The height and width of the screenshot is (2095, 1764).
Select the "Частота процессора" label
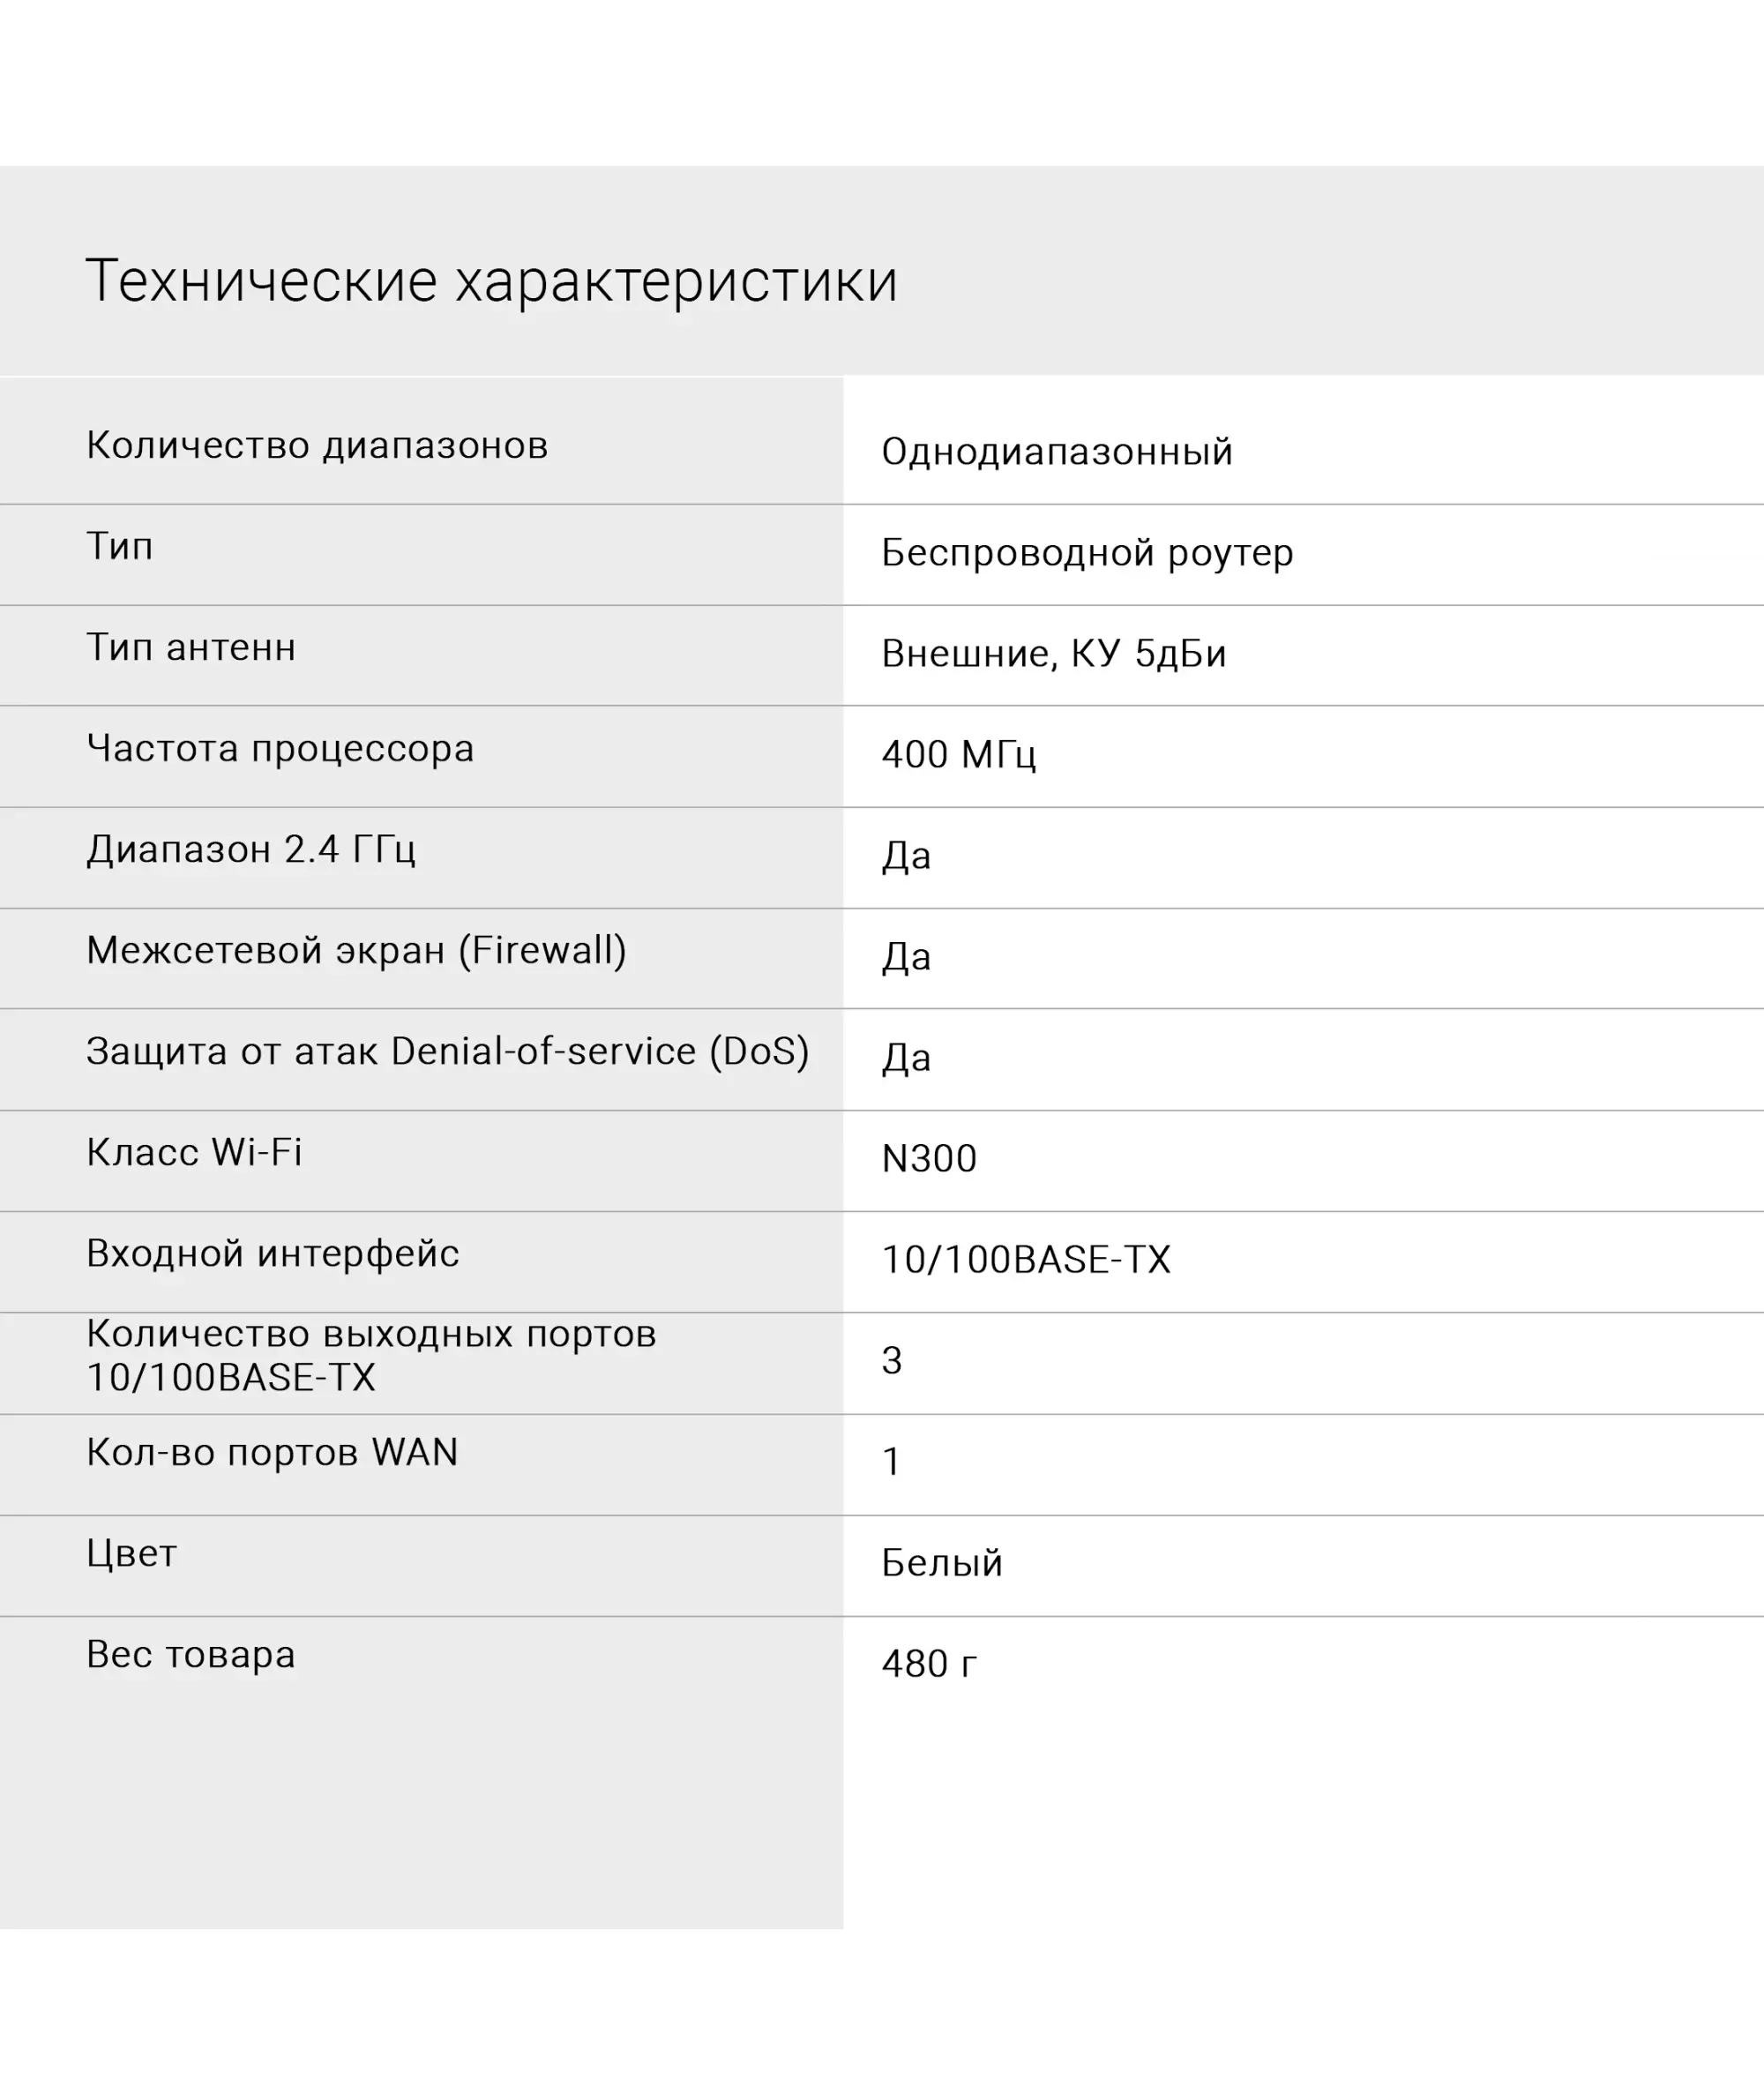click(x=280, y=748)
